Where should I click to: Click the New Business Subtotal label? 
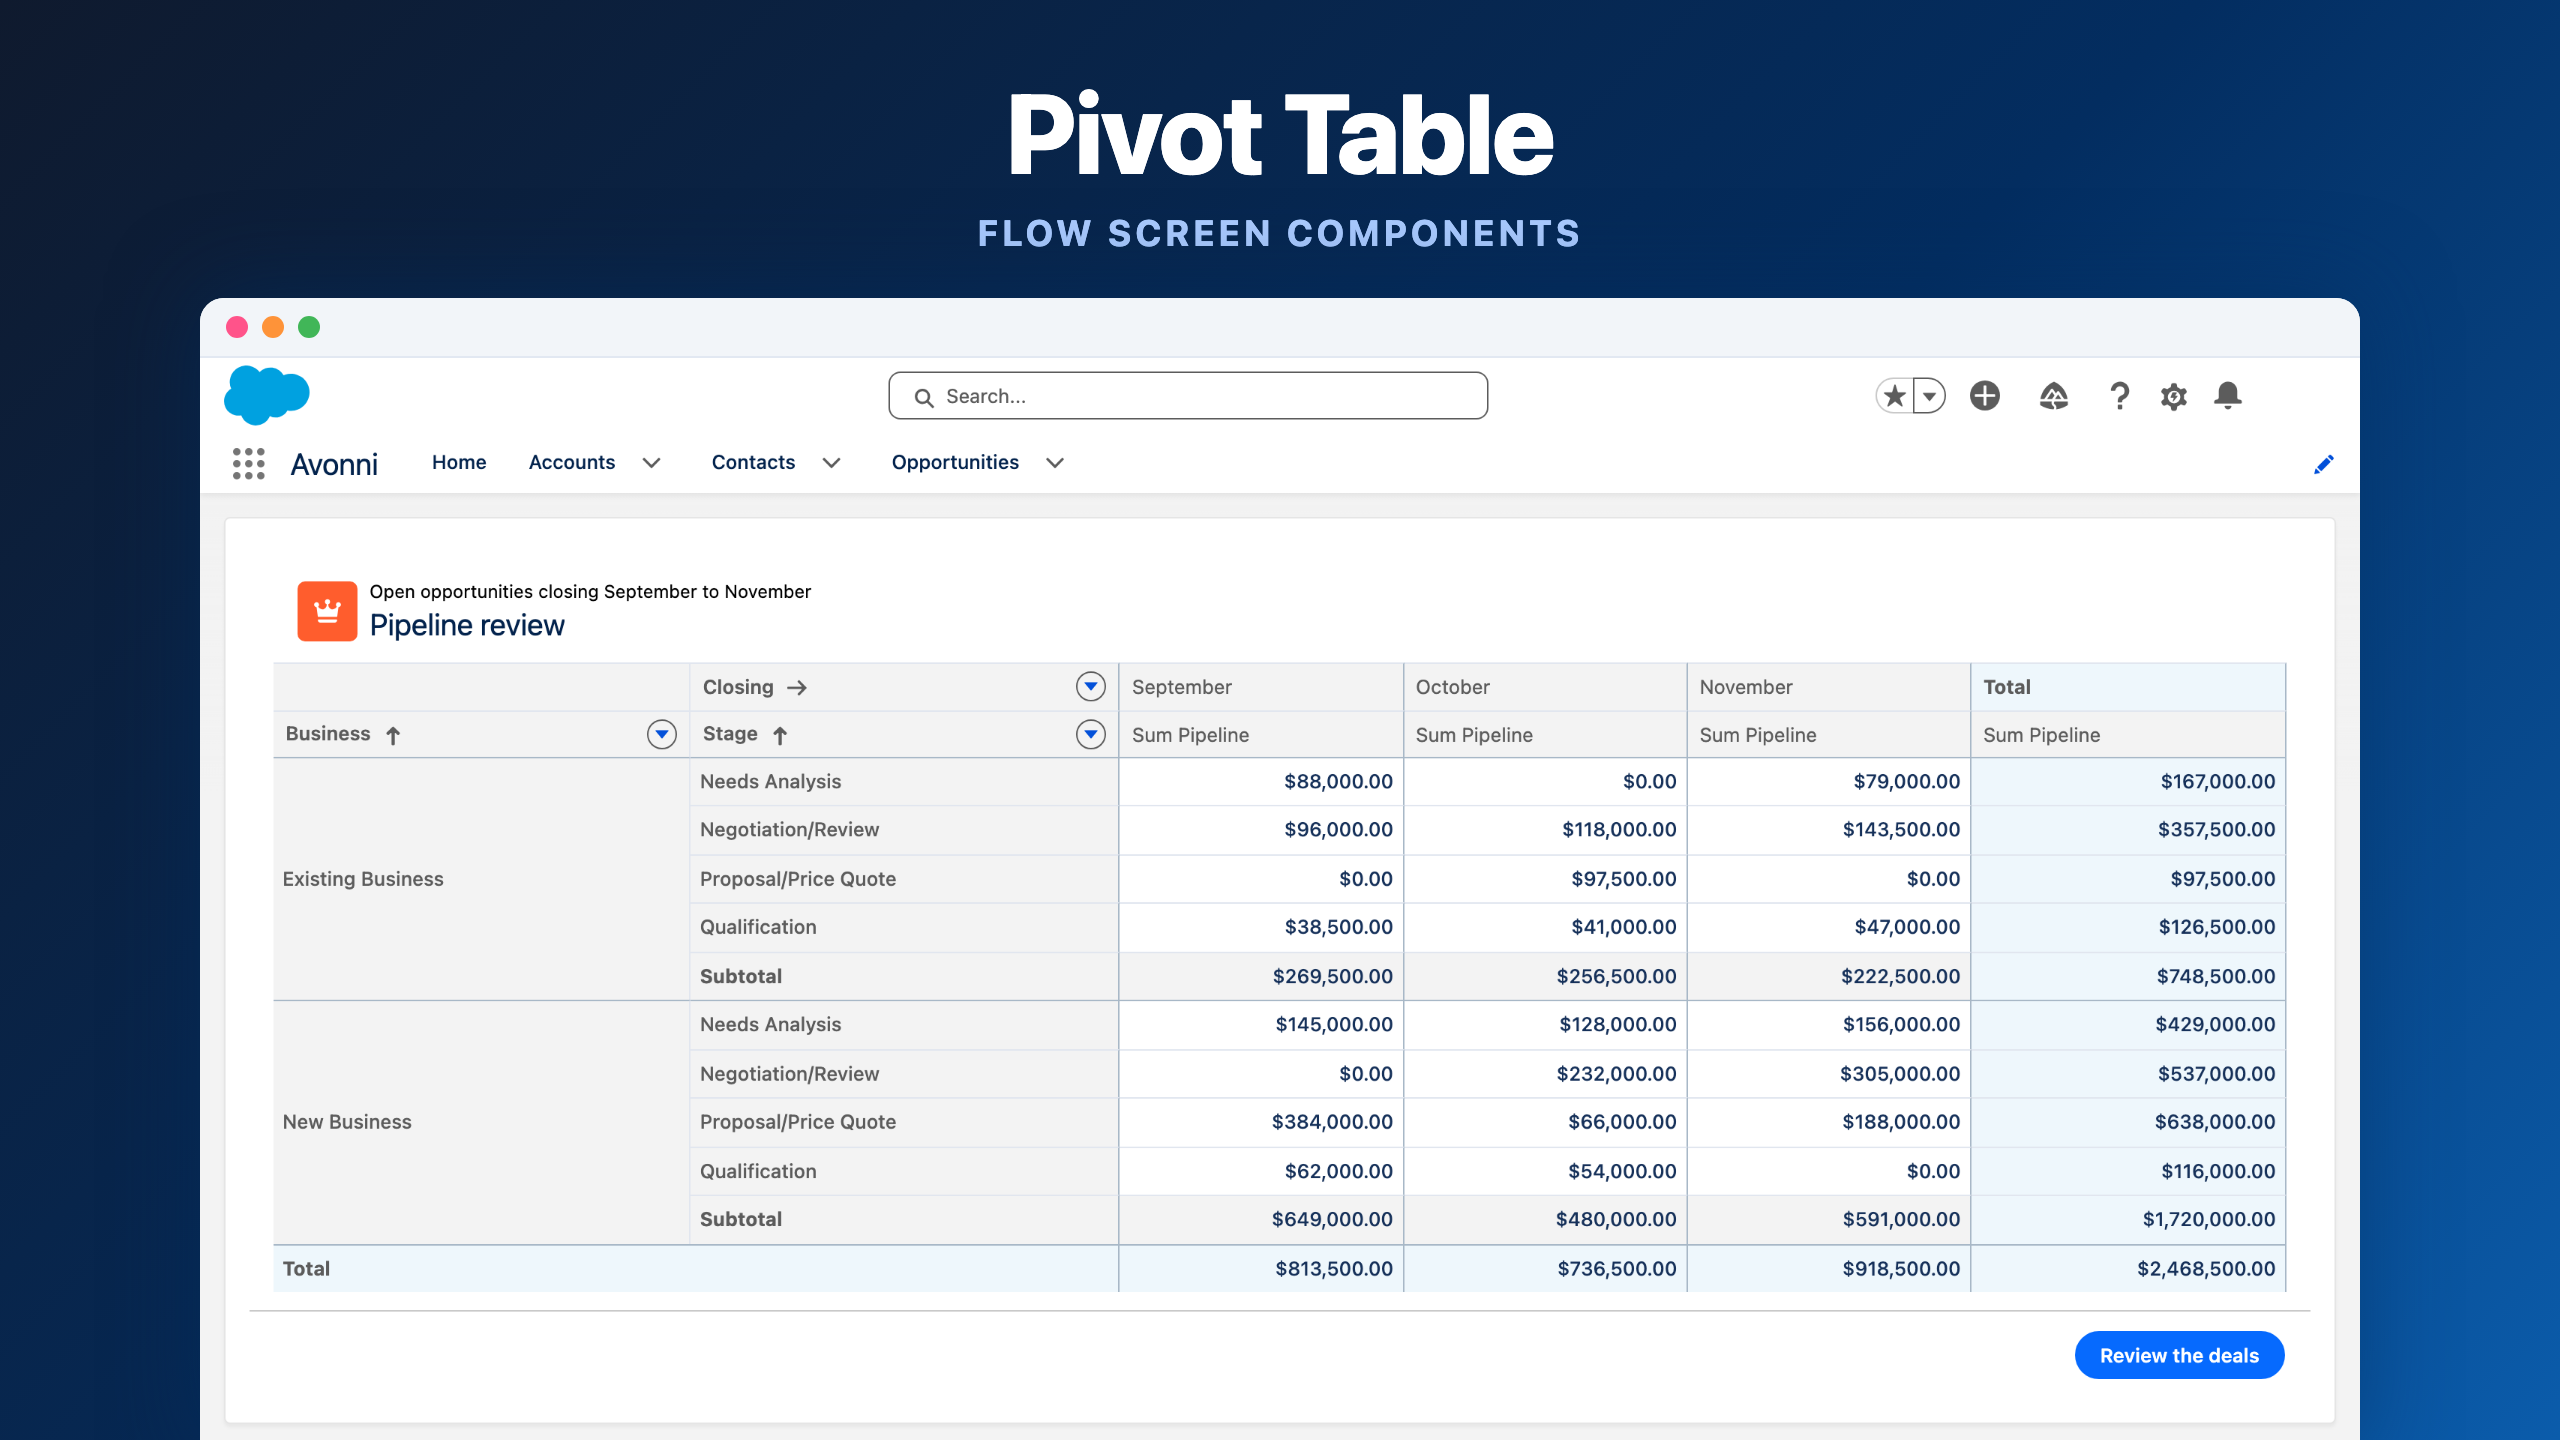tap(741, 1219)
